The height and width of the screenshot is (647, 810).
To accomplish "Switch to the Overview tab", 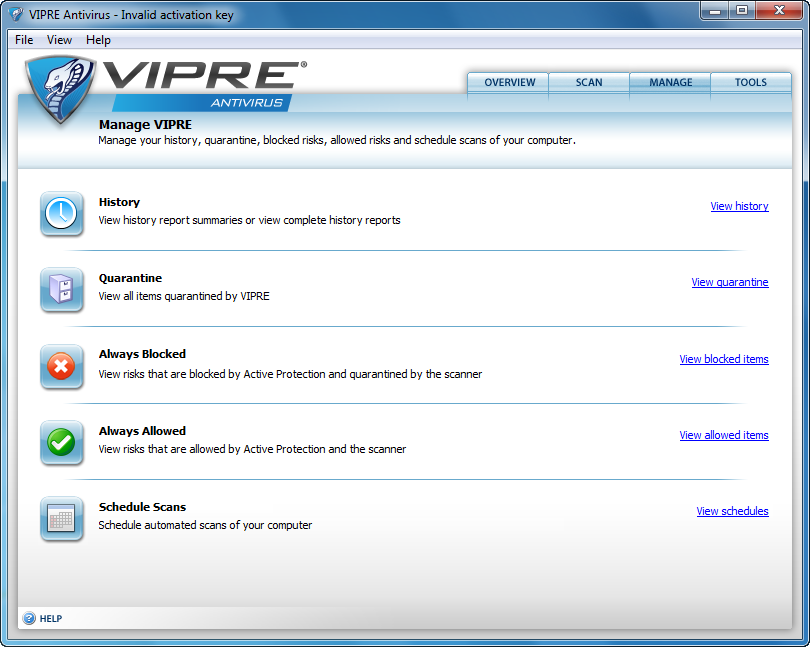I will tap(508, 83).
